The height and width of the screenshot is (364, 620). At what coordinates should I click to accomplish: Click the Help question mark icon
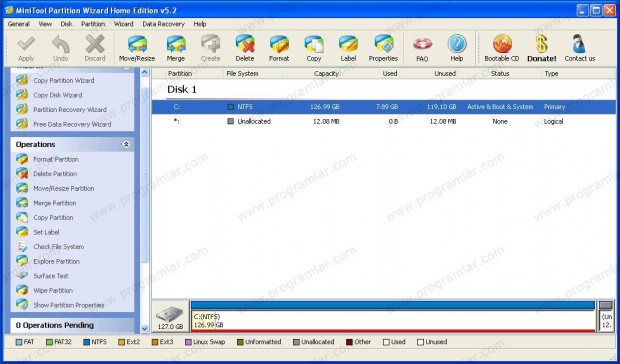pyautogui.click(x=457, y=43)
